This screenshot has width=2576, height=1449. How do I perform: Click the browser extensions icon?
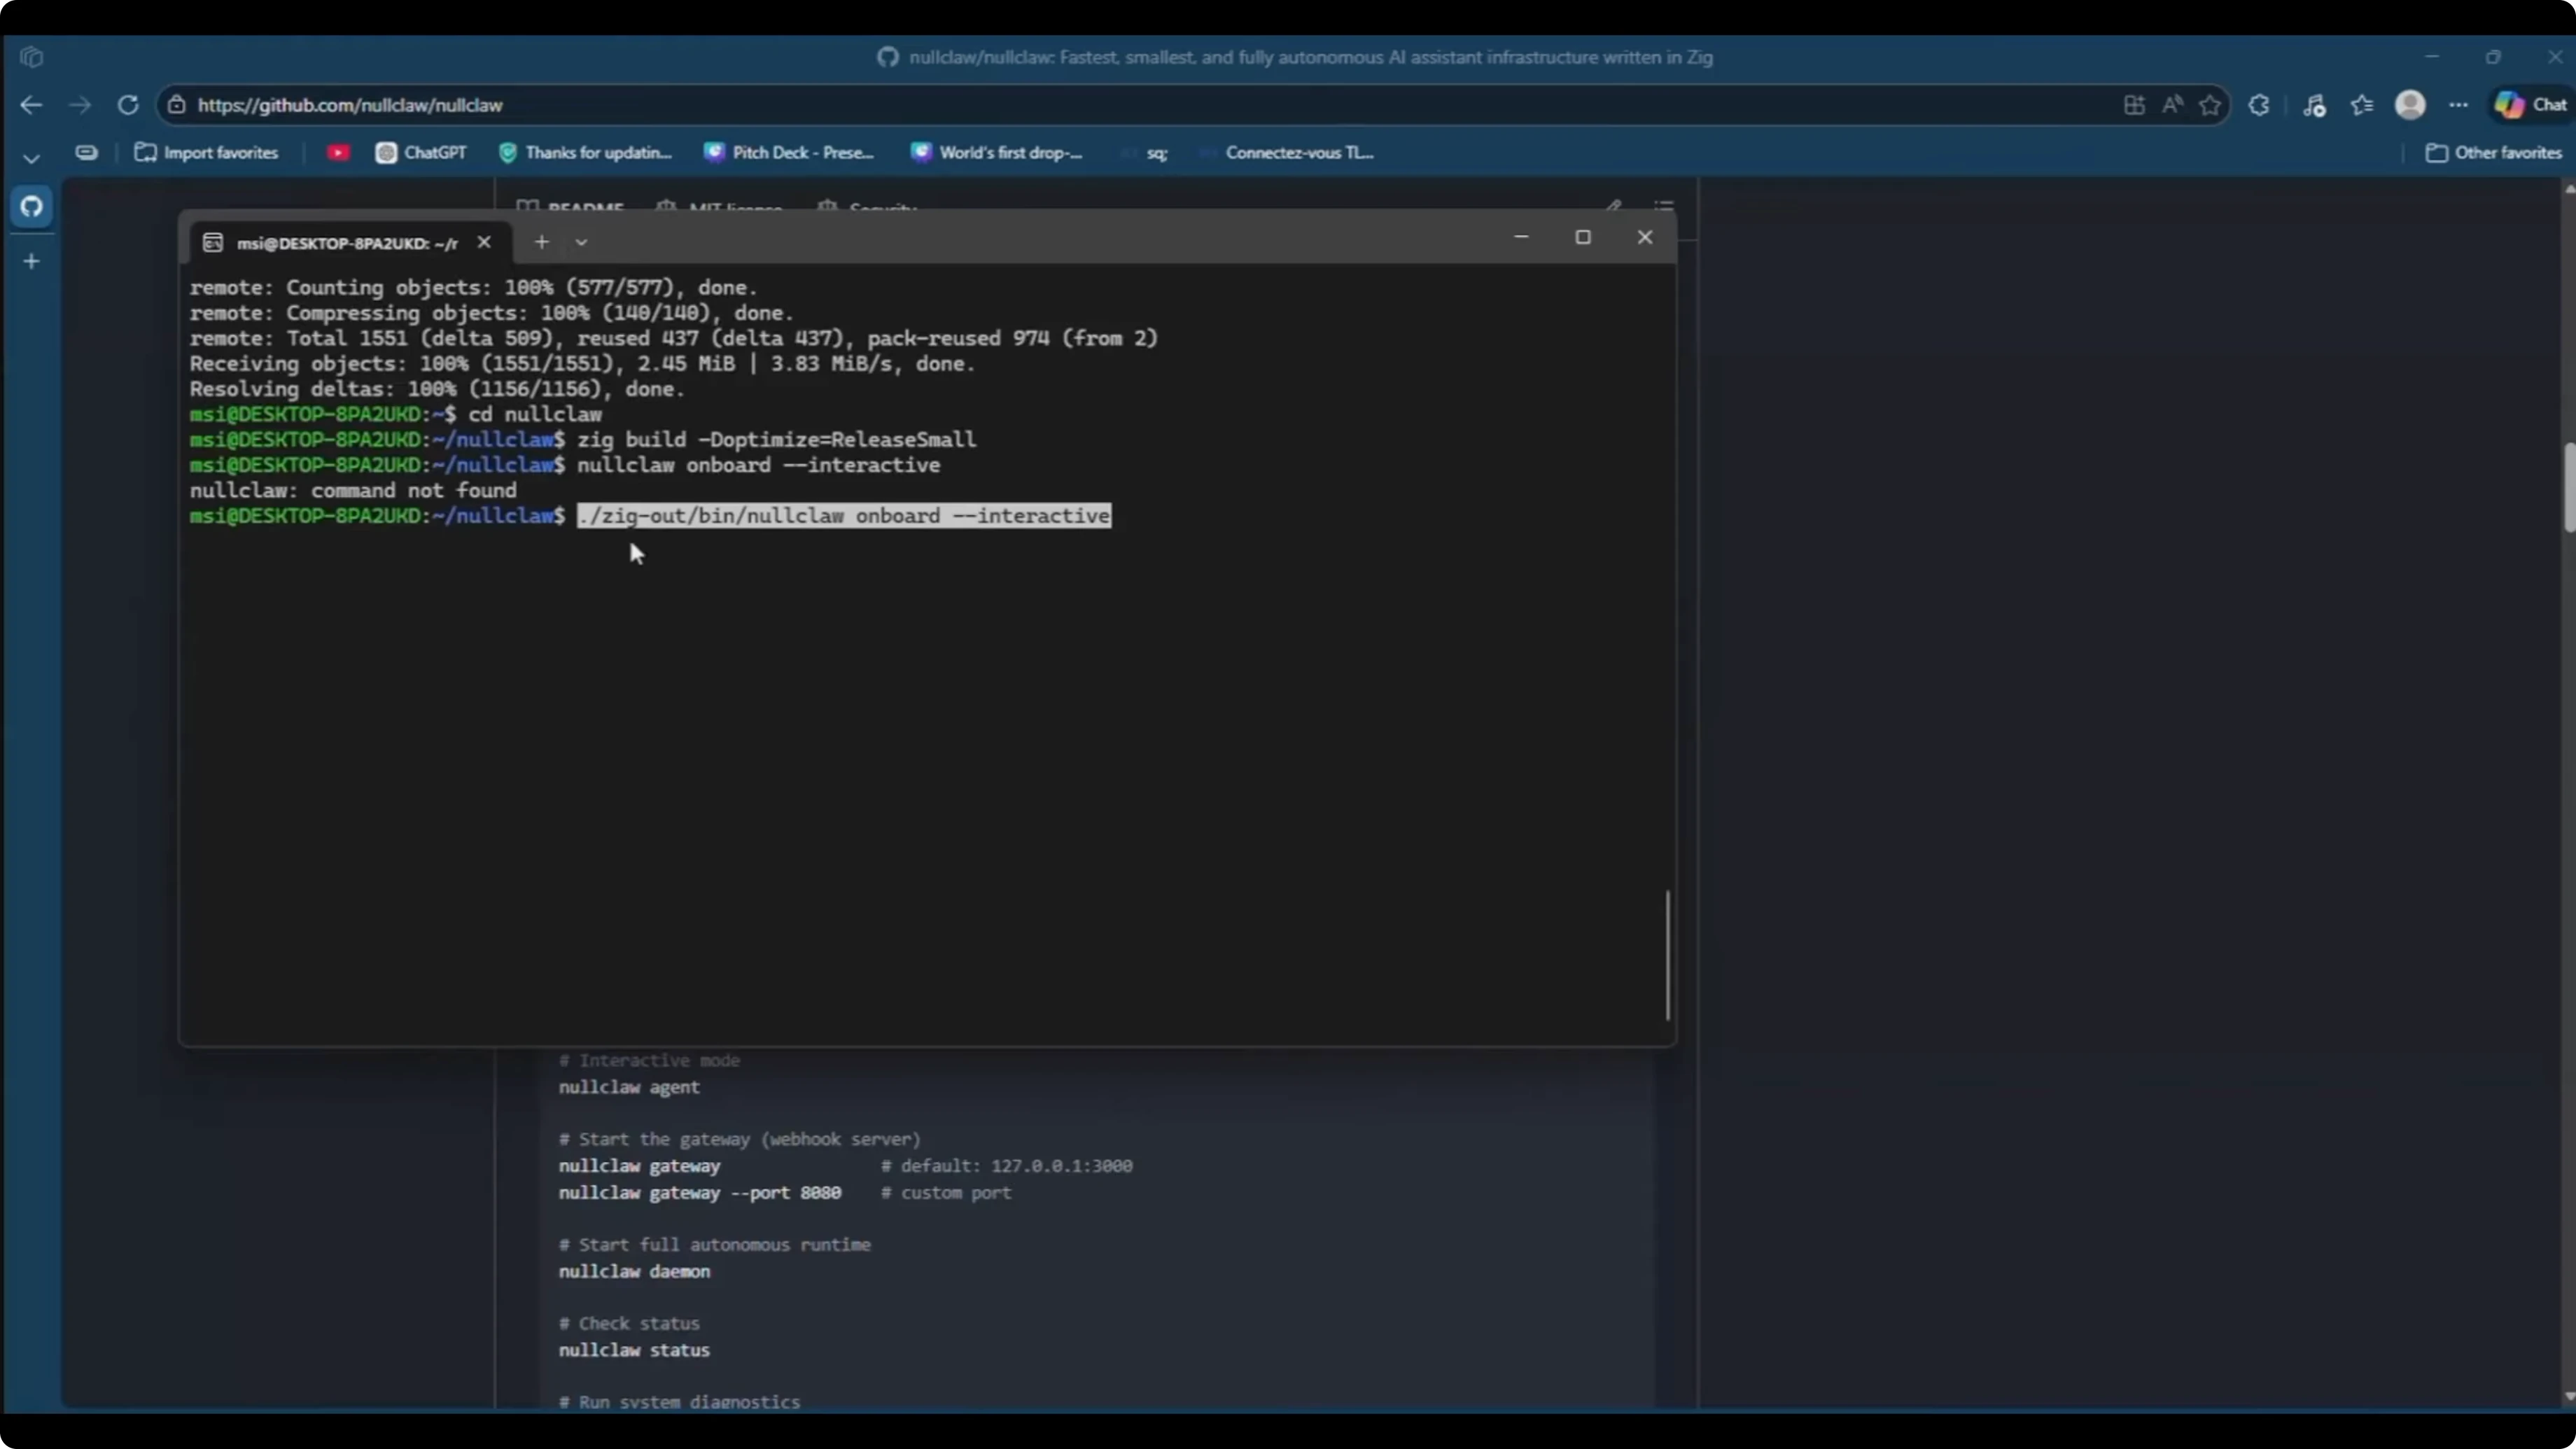click(x=2259, y=105)
